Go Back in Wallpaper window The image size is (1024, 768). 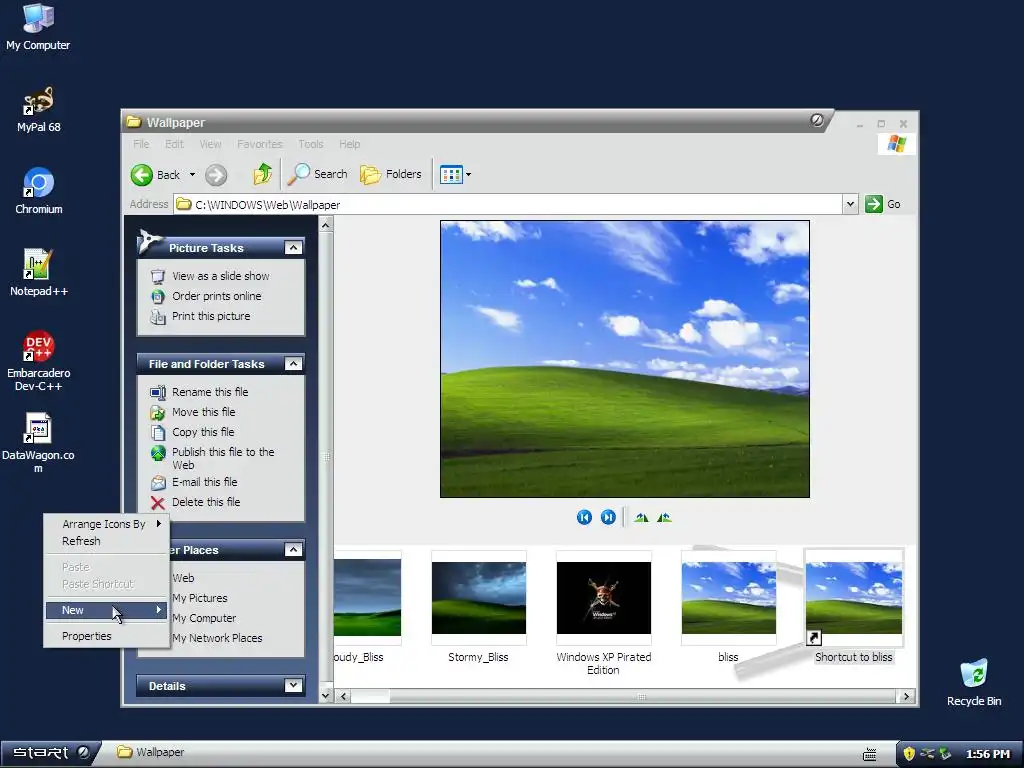click(x=155, y=174)
